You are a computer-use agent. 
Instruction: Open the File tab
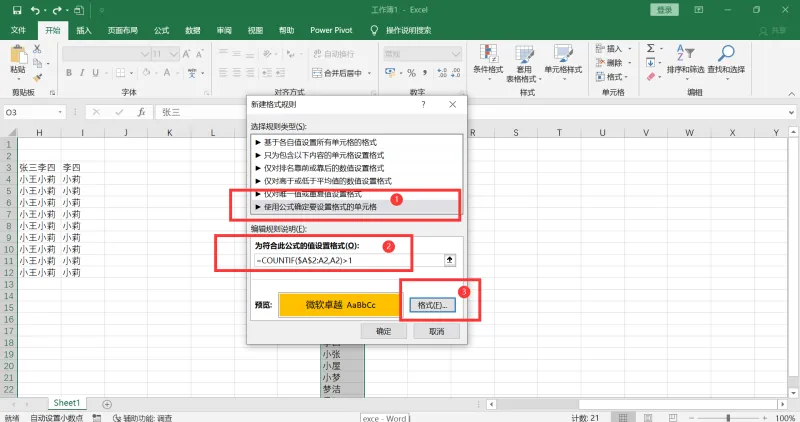coord(18,30)
